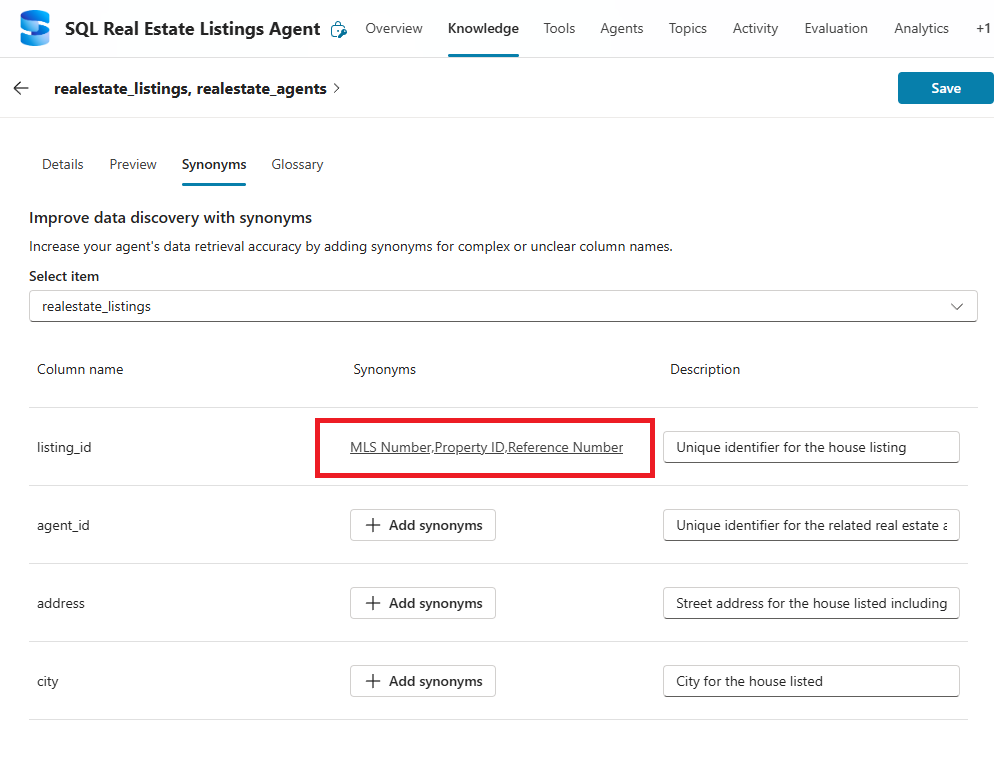Screen dimensions: 994x761
Task: Switch to the Glossary tab
Action: click(297, 164)
